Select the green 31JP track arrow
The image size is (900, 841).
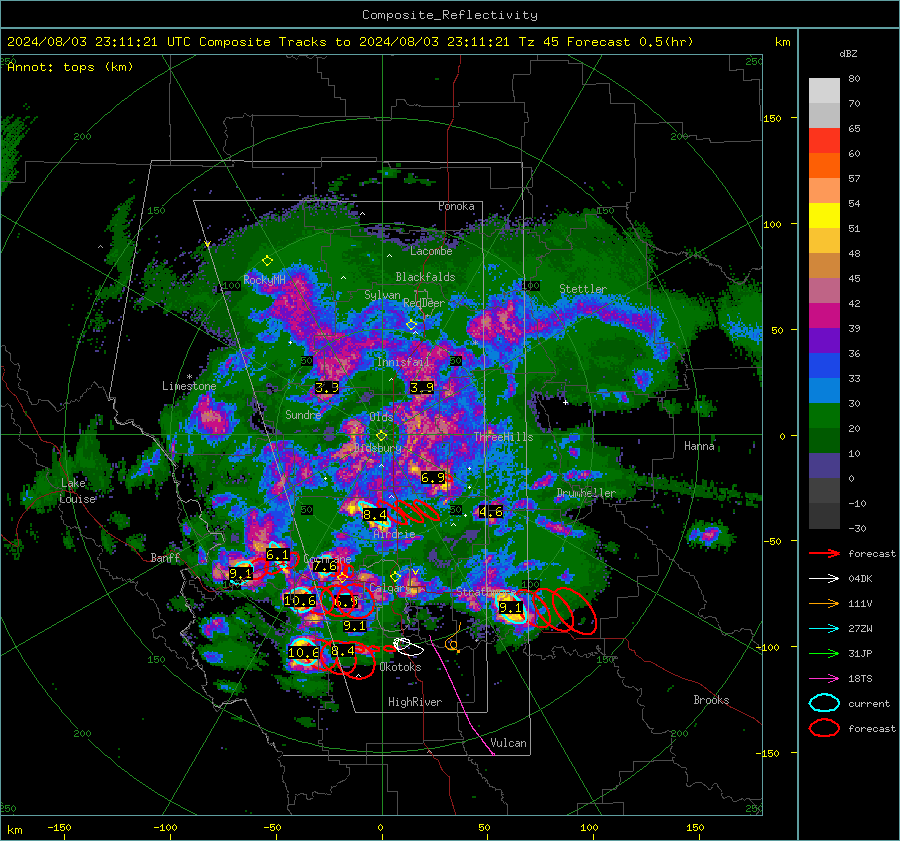point(824,653)
